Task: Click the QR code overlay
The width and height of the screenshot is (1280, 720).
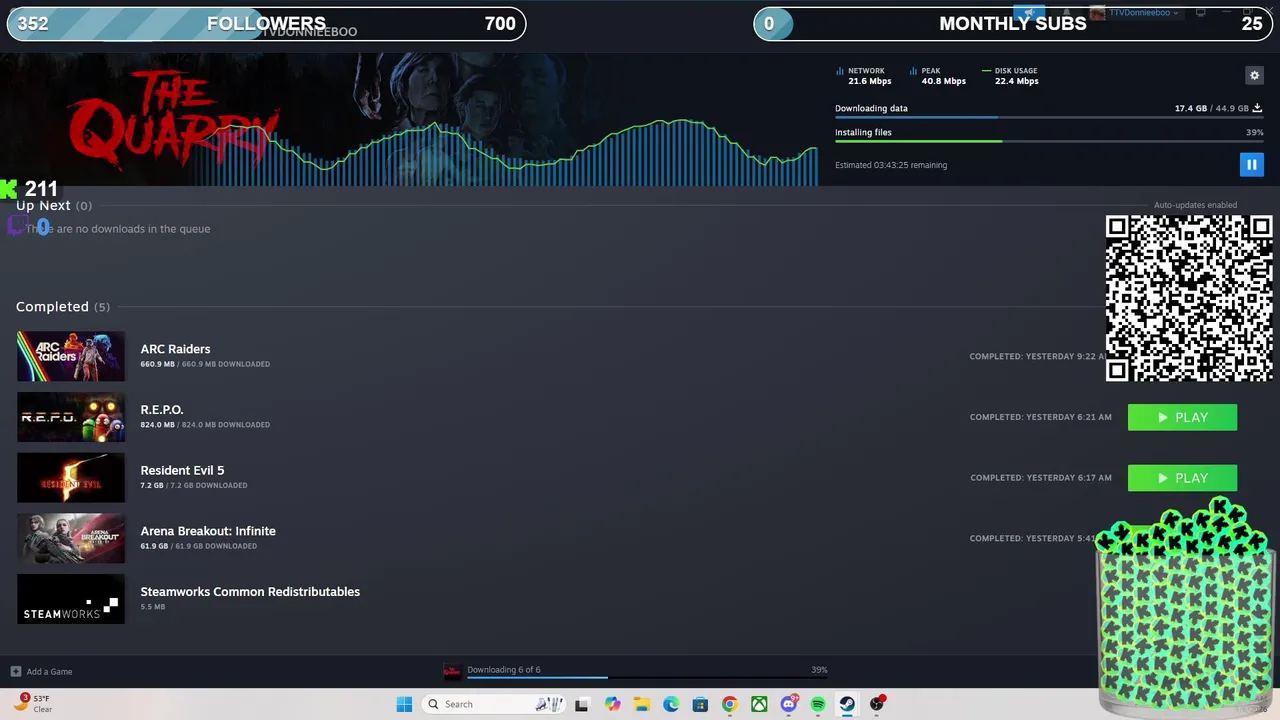Action: (1189, 298)
